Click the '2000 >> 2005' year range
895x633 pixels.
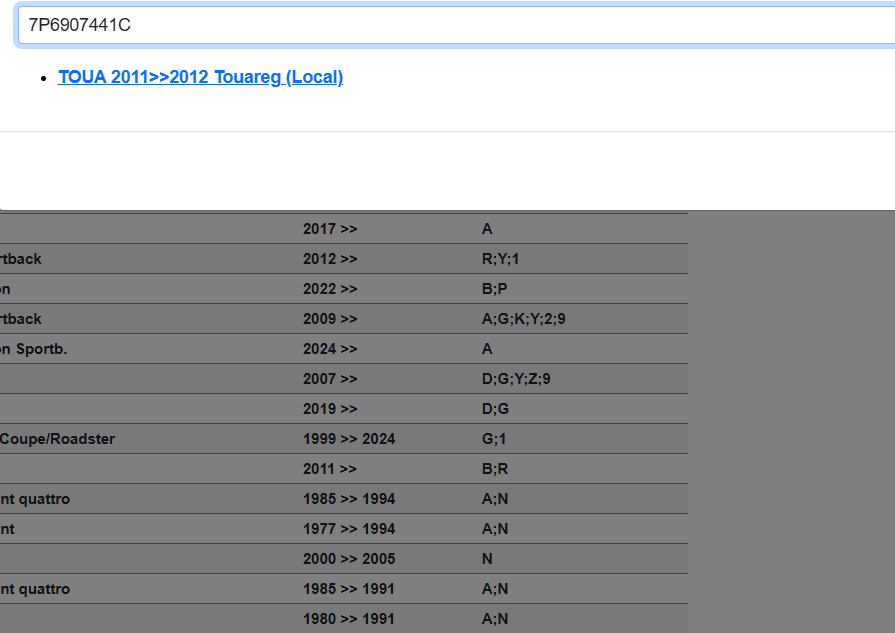pos(349,559)
